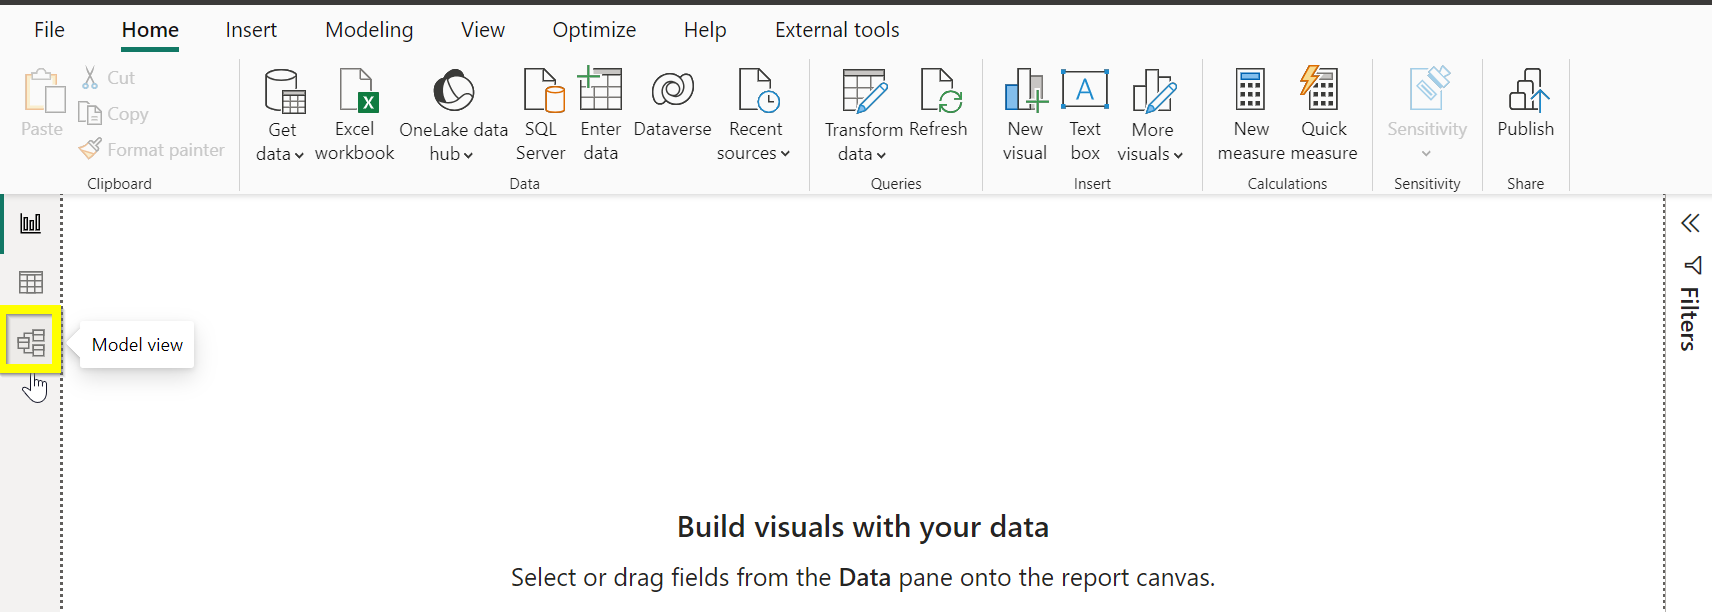Expand the Filters pane chevrons
This screenshot has height=612, width=1712.
(x=1690, y=223)
